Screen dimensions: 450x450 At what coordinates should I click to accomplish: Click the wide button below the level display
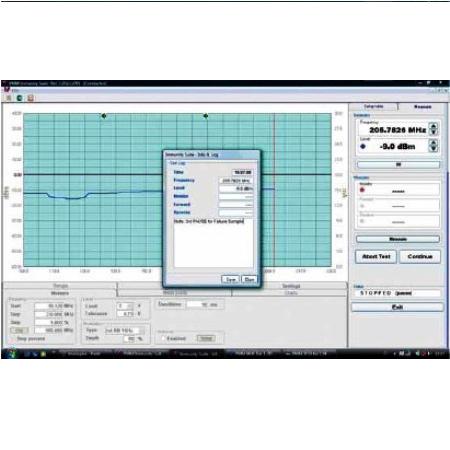[398, 165]
